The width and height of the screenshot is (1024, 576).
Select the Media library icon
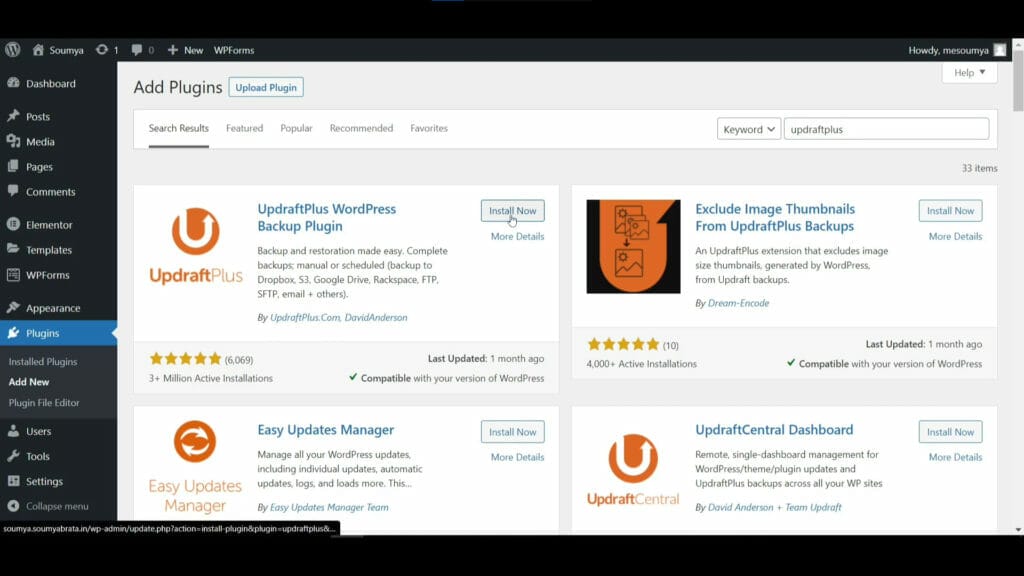pyautogui.click(x=13, y=141)
